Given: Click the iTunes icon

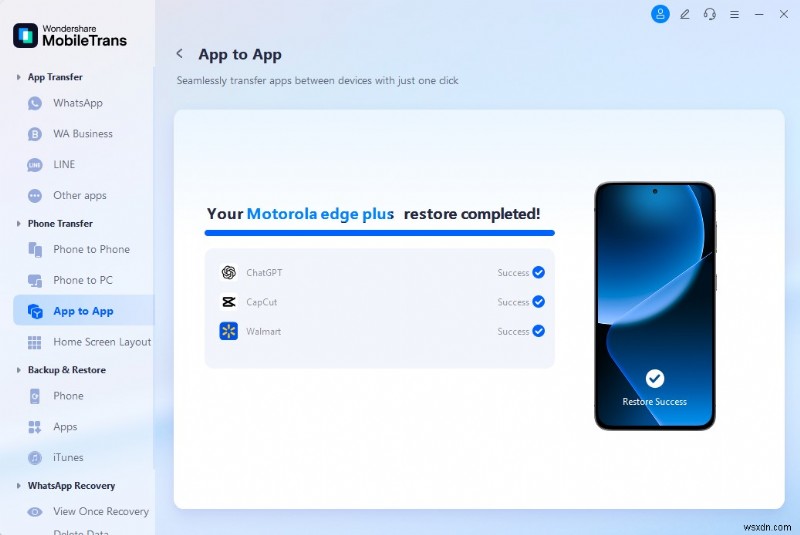Looking at the screenshot, I should (35, 458).
